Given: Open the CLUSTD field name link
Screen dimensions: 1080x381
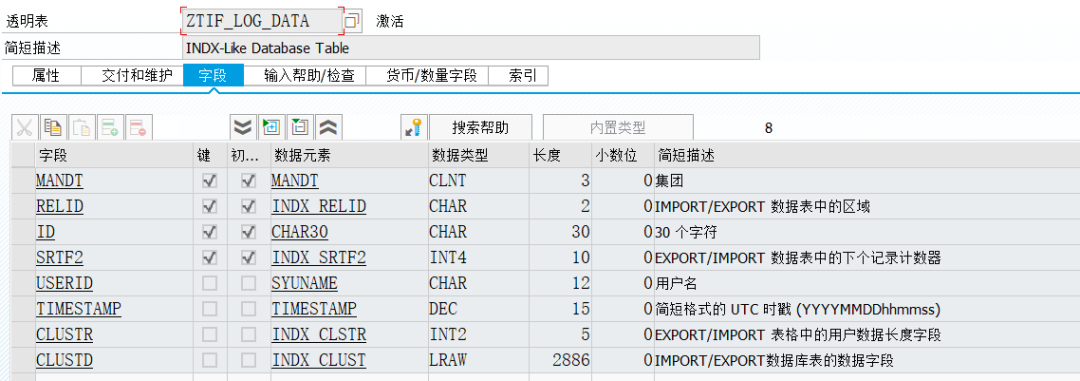Looking at the screenshot, I should click(x=64, y=360).
